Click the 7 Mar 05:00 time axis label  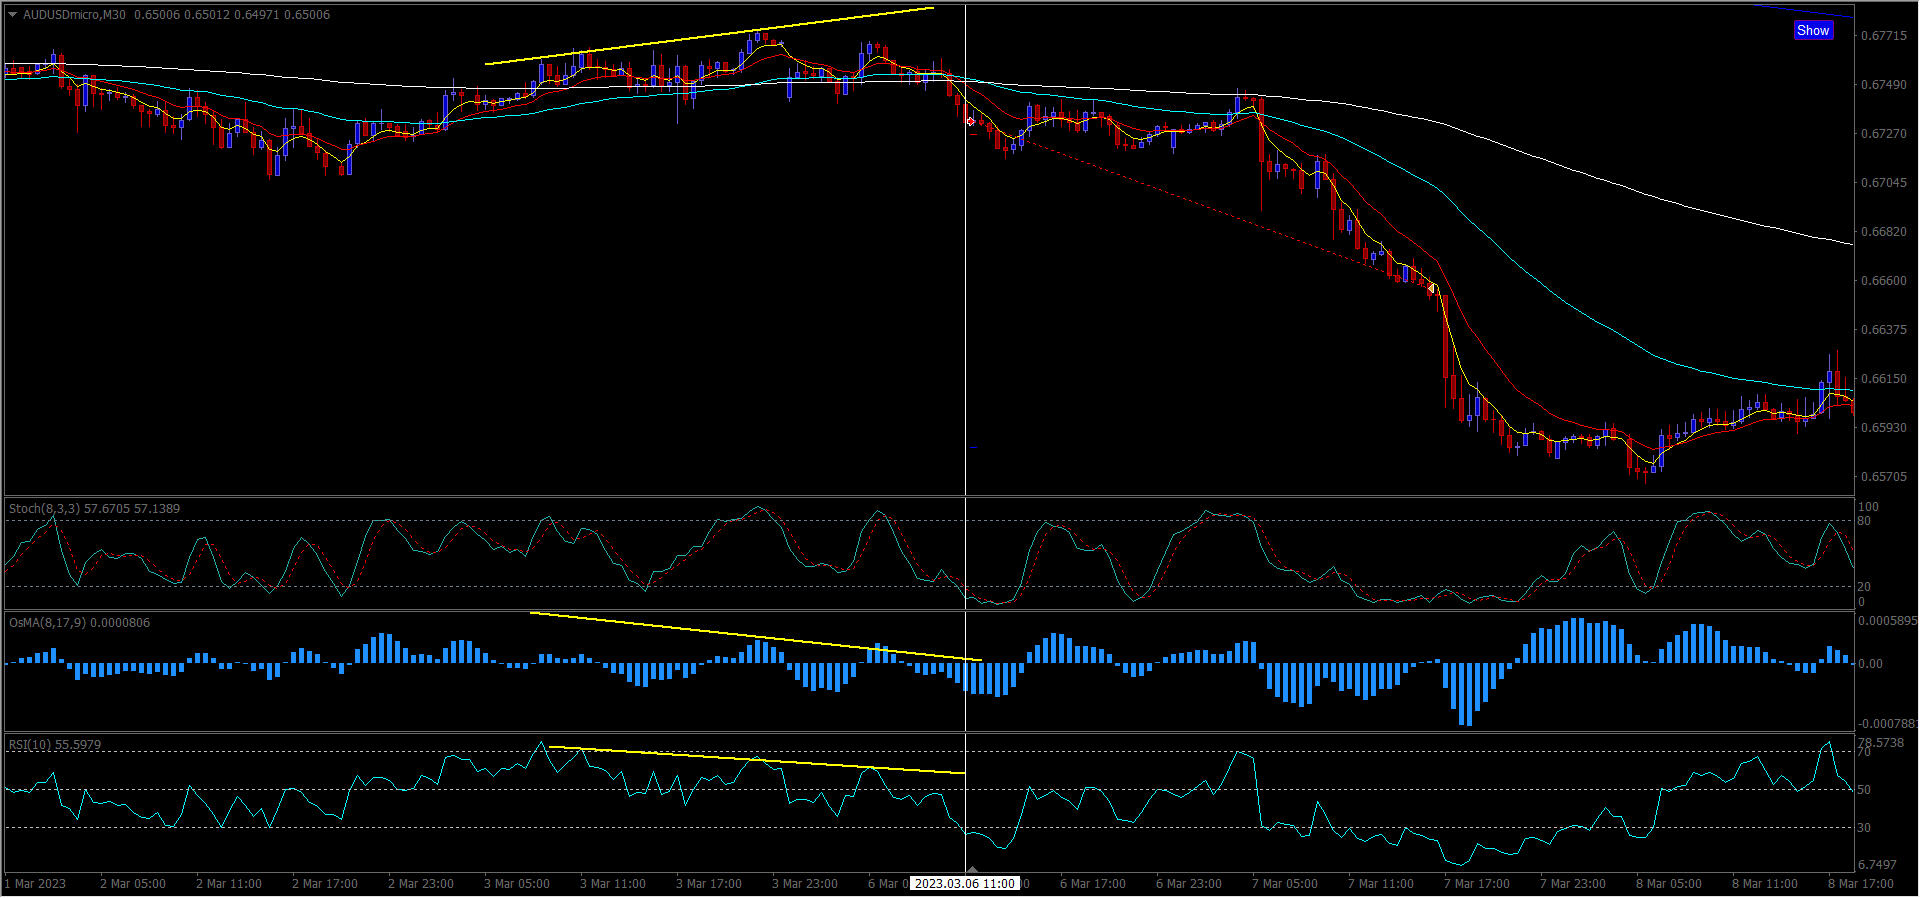(1284, 884)
